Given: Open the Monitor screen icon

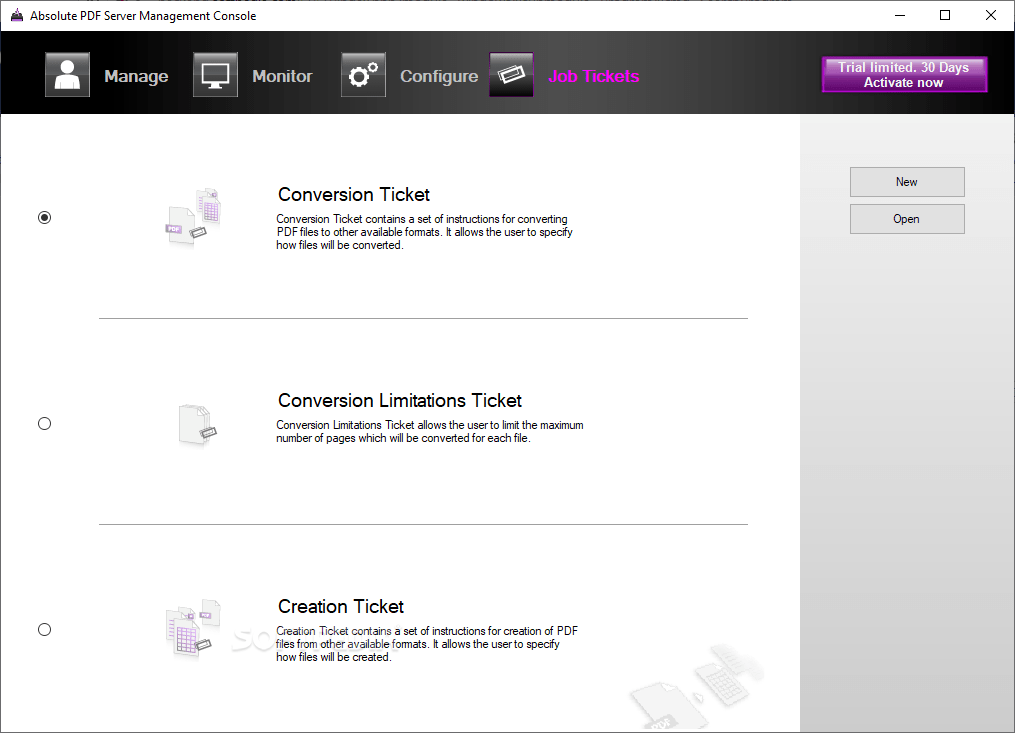Looking at the screenshot, I should click(x=216, y=75).
